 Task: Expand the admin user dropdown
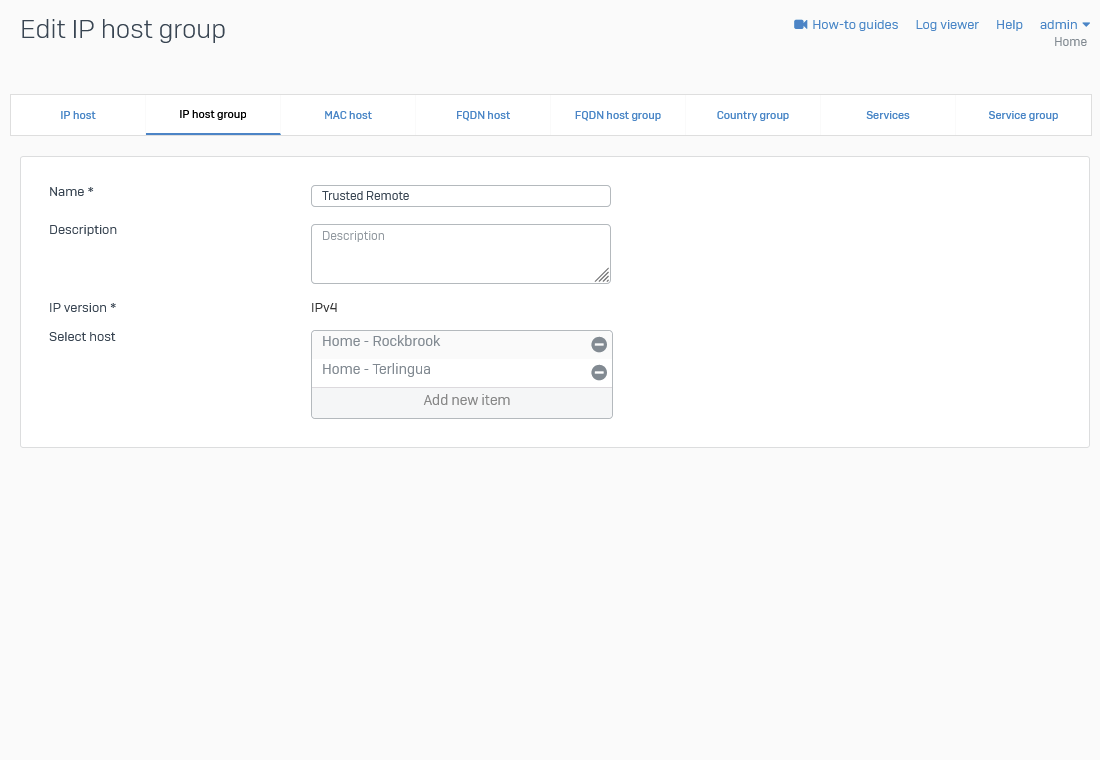pos(1064,25)
